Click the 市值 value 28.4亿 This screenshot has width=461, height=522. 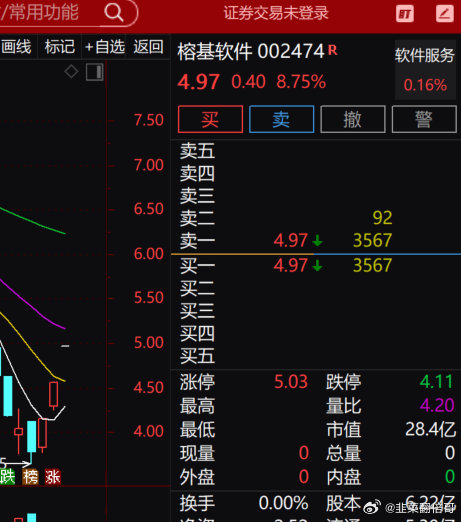tap(430, 429)
